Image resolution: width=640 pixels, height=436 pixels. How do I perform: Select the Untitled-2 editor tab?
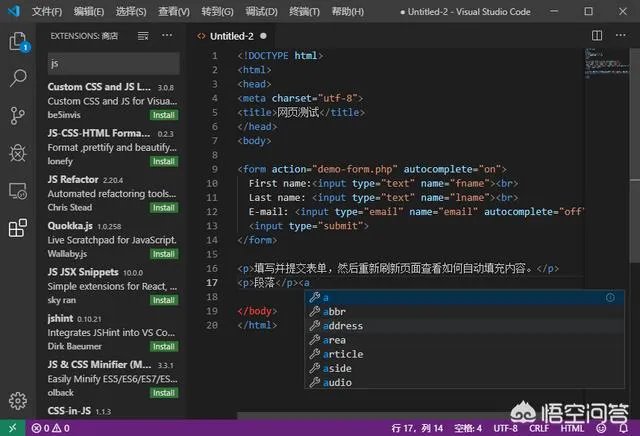tap(232, 36)
